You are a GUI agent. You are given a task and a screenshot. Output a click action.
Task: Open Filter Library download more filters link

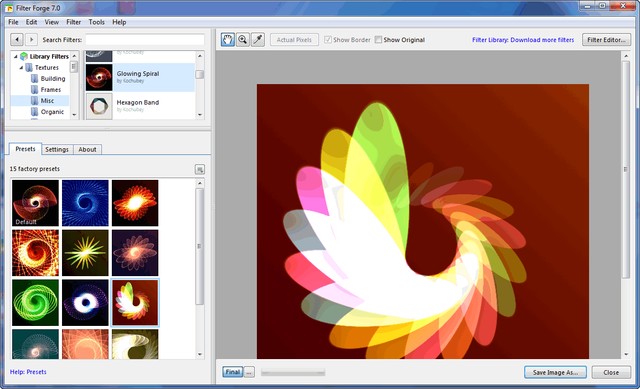(523, 40)
